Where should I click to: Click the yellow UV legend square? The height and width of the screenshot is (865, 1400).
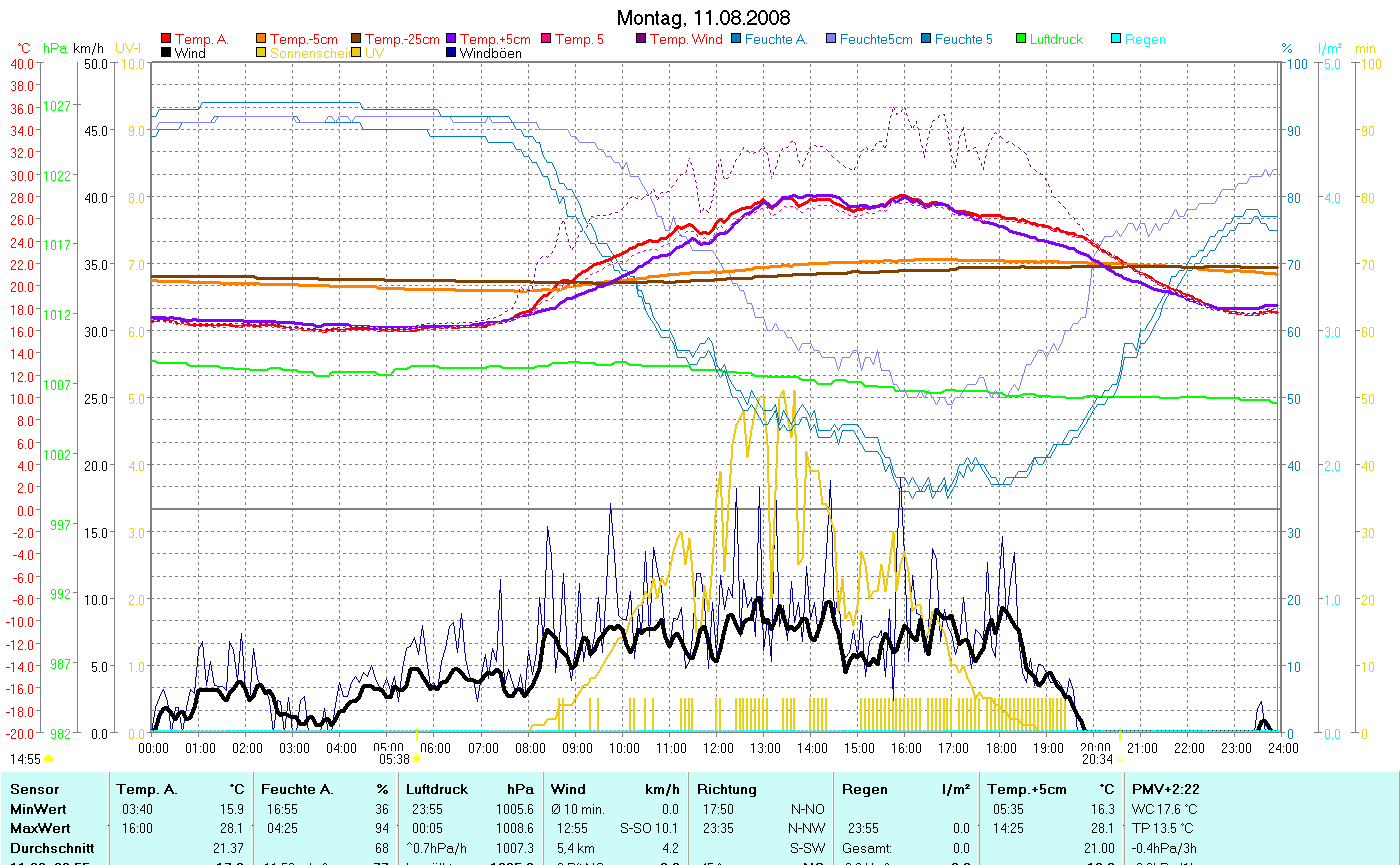(x=357, y=53)
